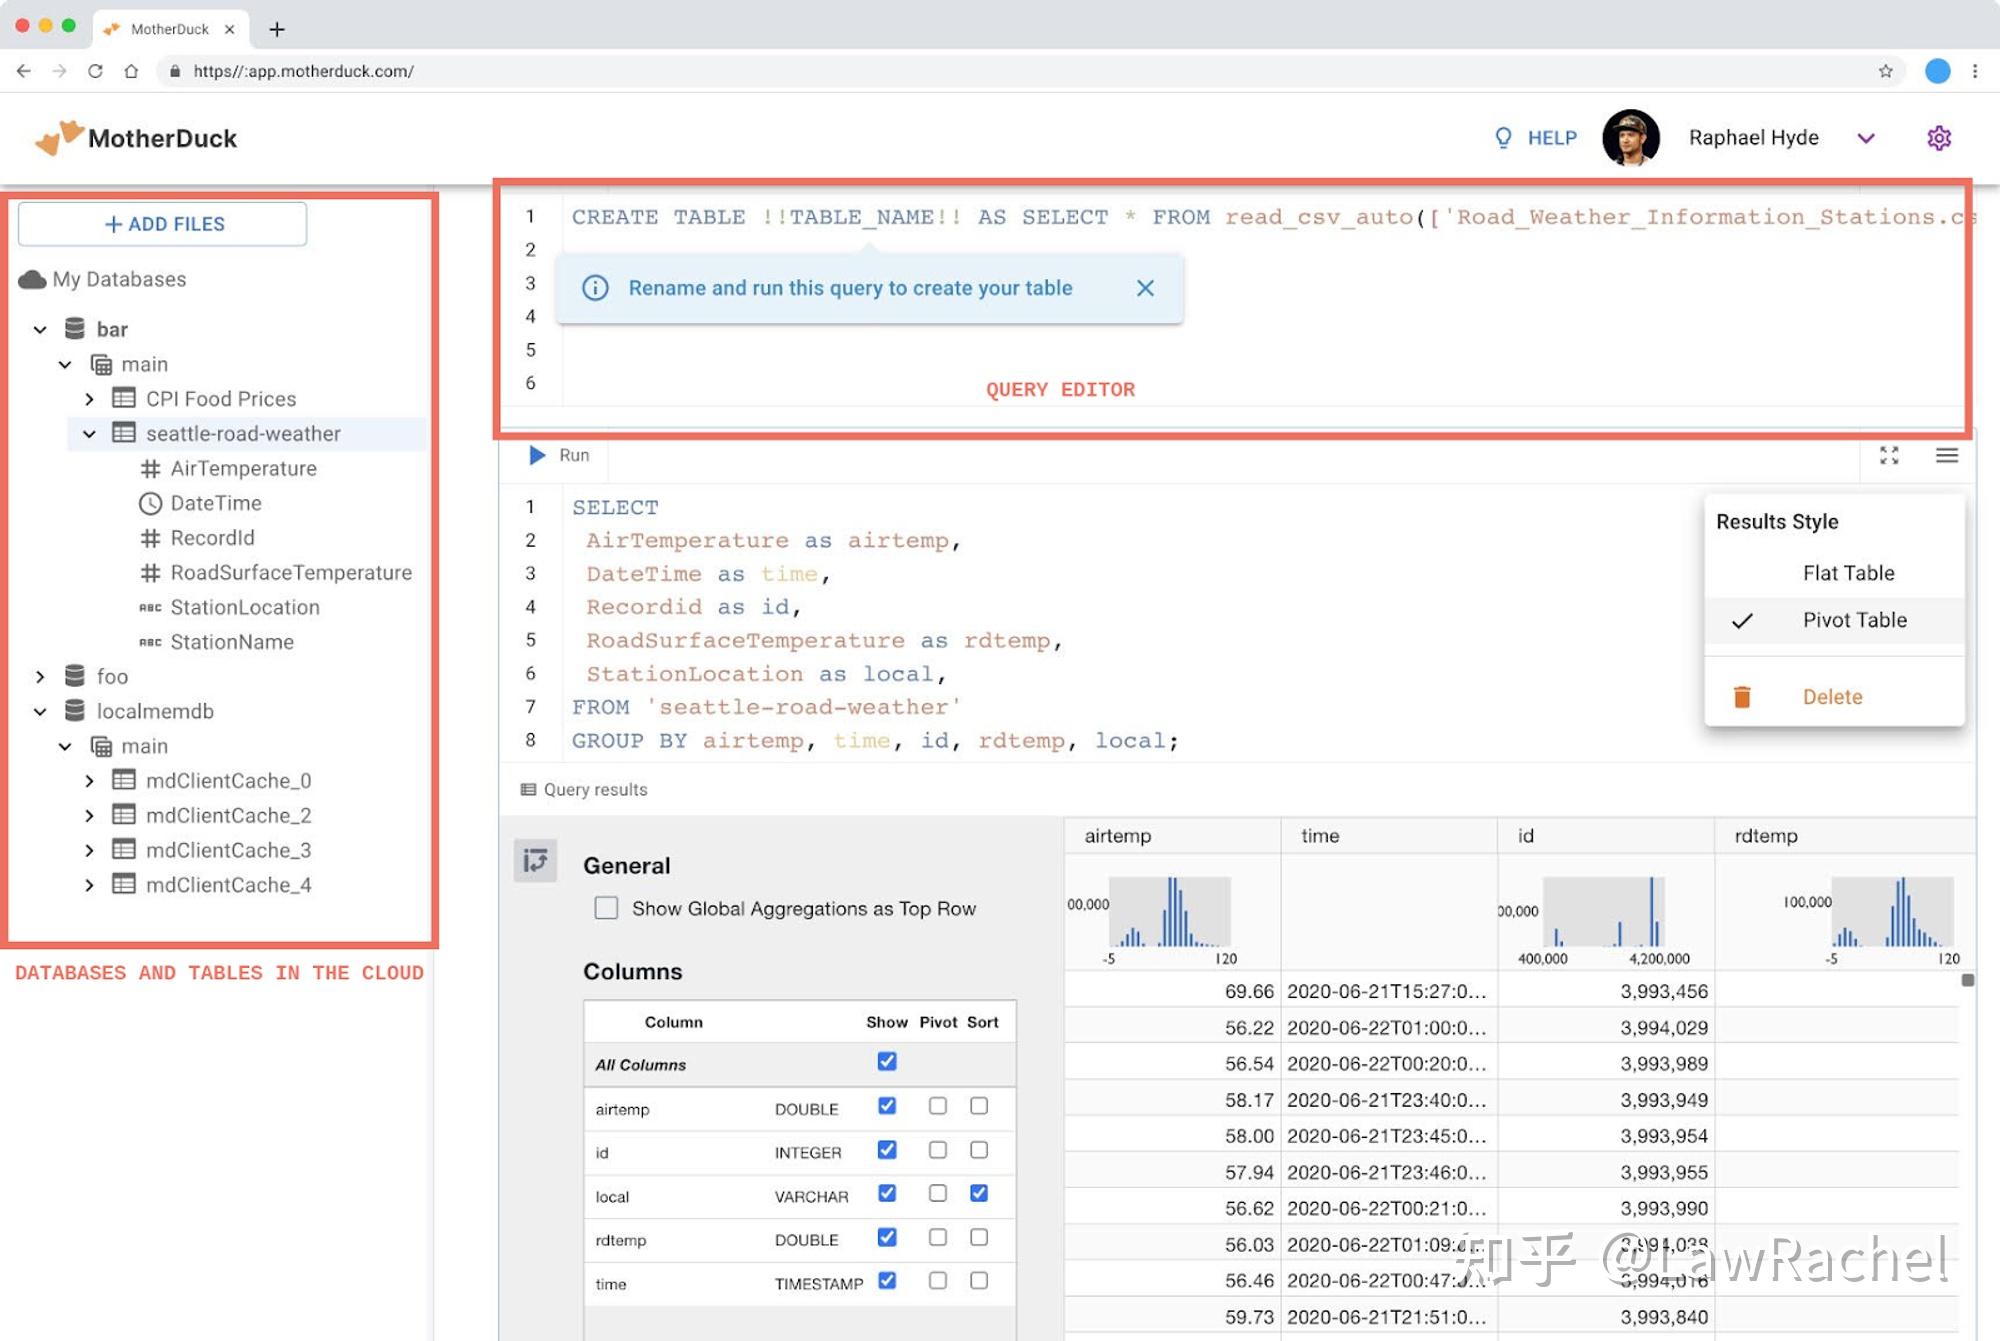Click the browser reload icon

click(x=95, y=71)
